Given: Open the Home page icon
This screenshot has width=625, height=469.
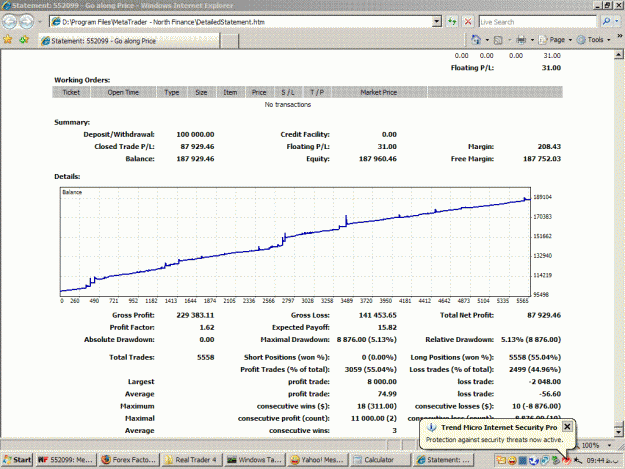Looking at the screenshot, I should pos(476,39).
